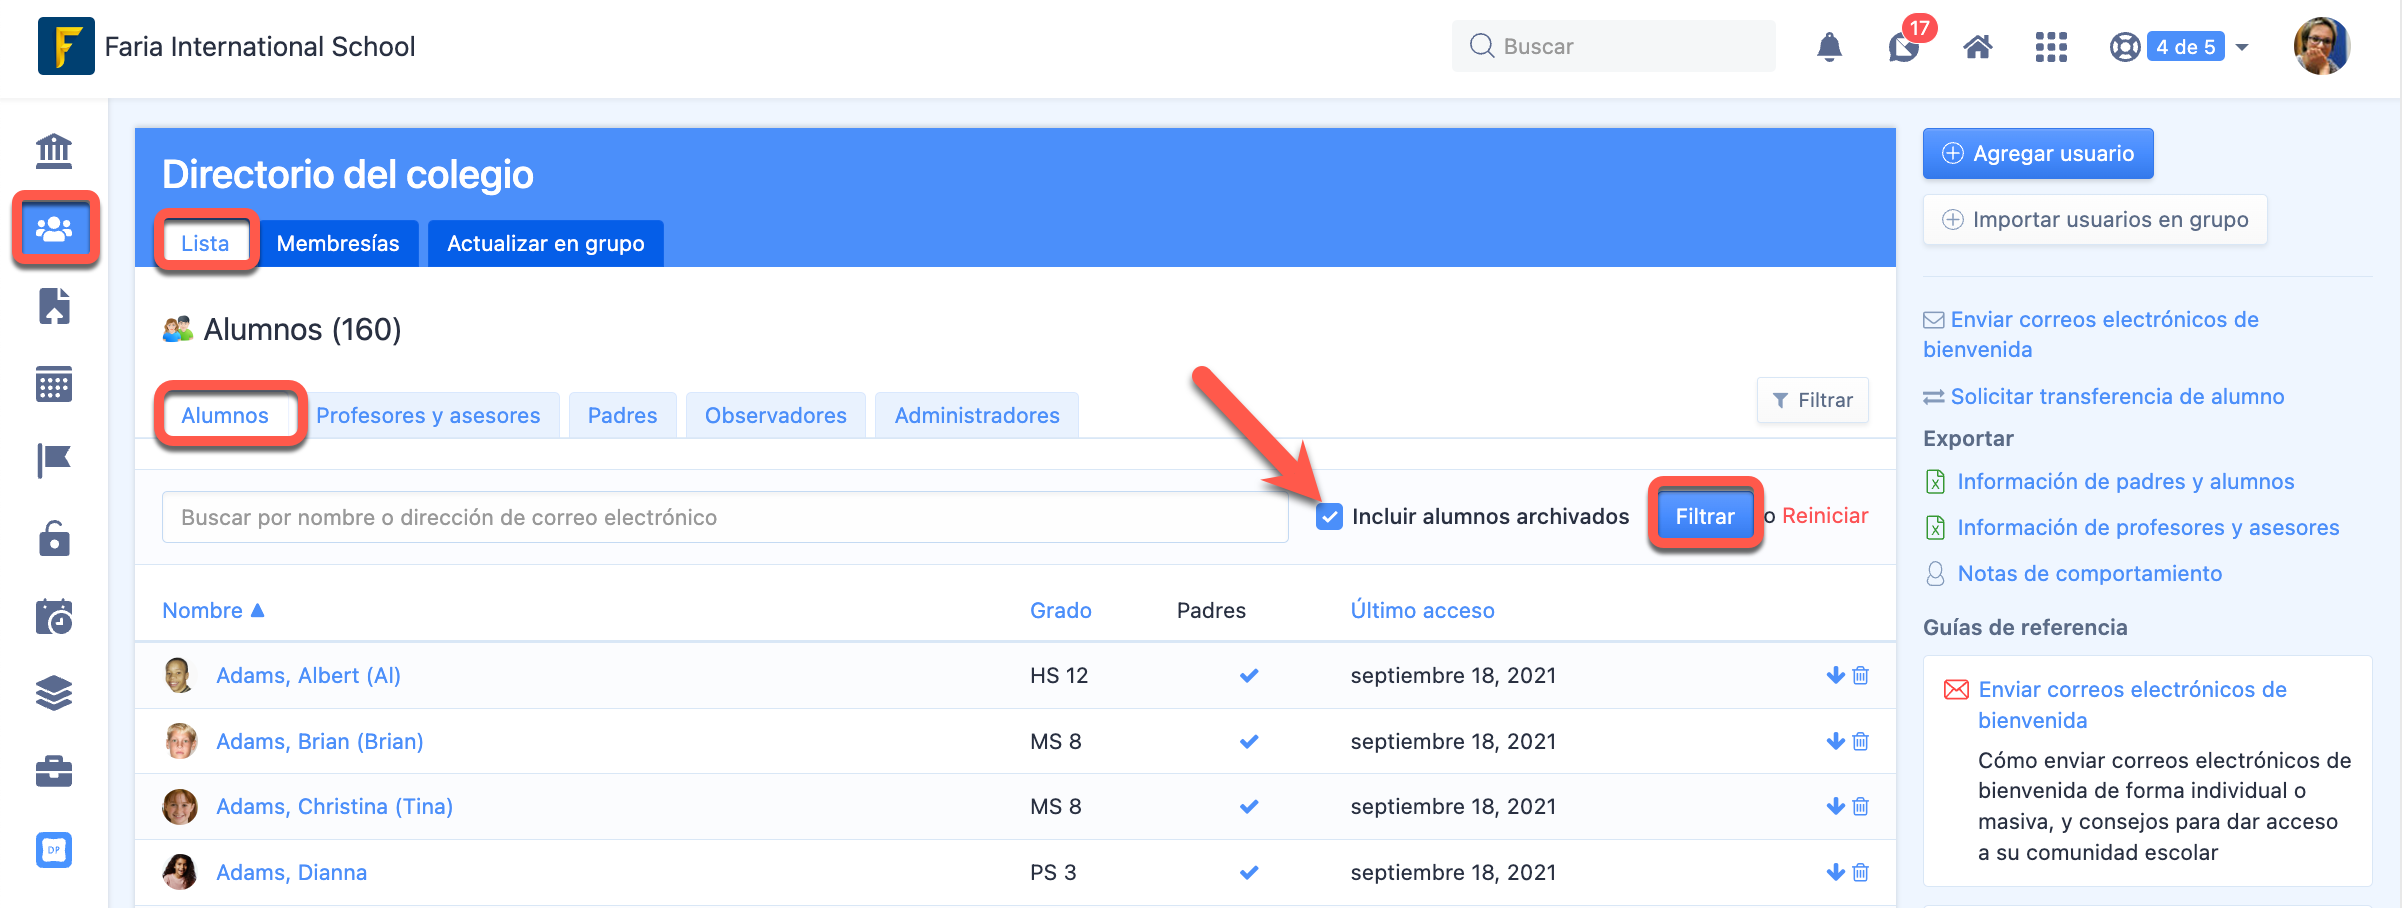Delete Adams, Albert using trash icon

pos(1860,676)
